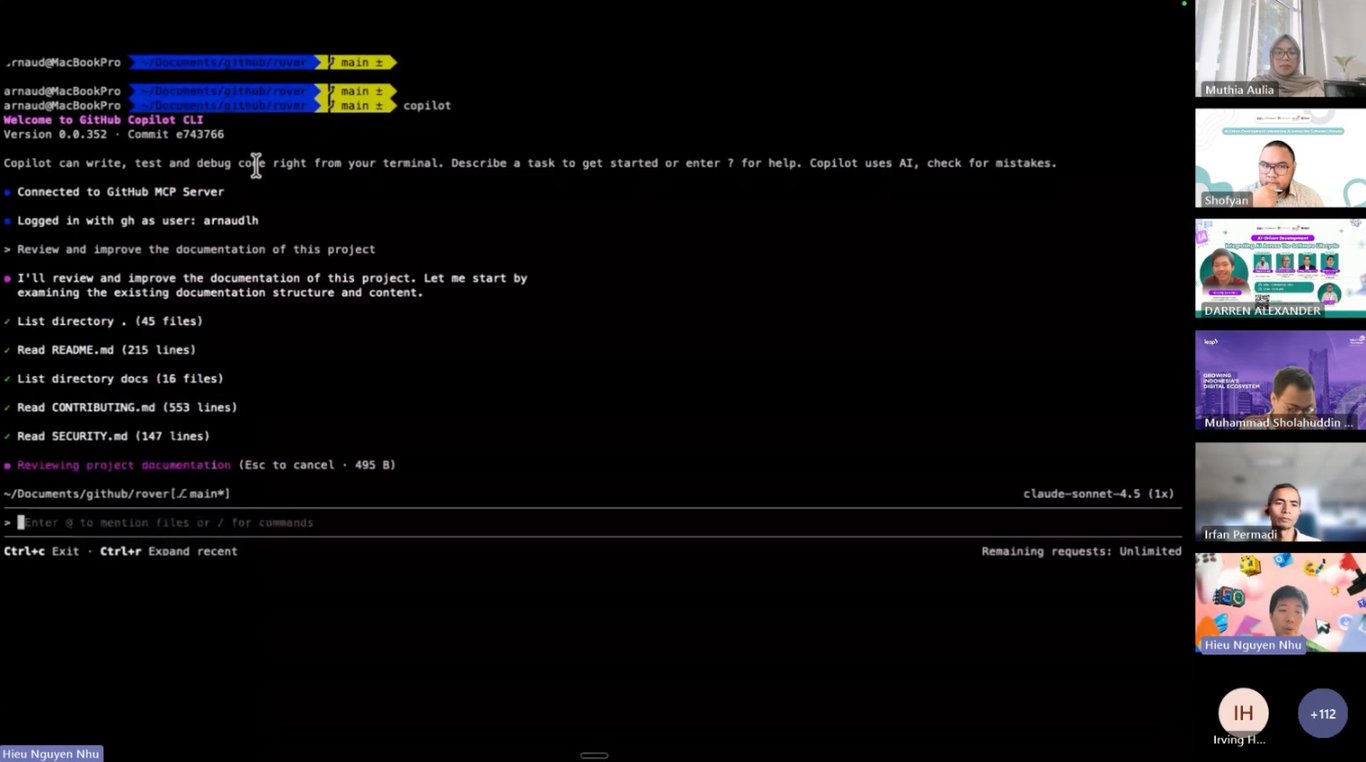Click the "Copilot can write, test and debug" description line
Image resolution: width=1366 pixels, height=762 pixels.
point(530,163)
